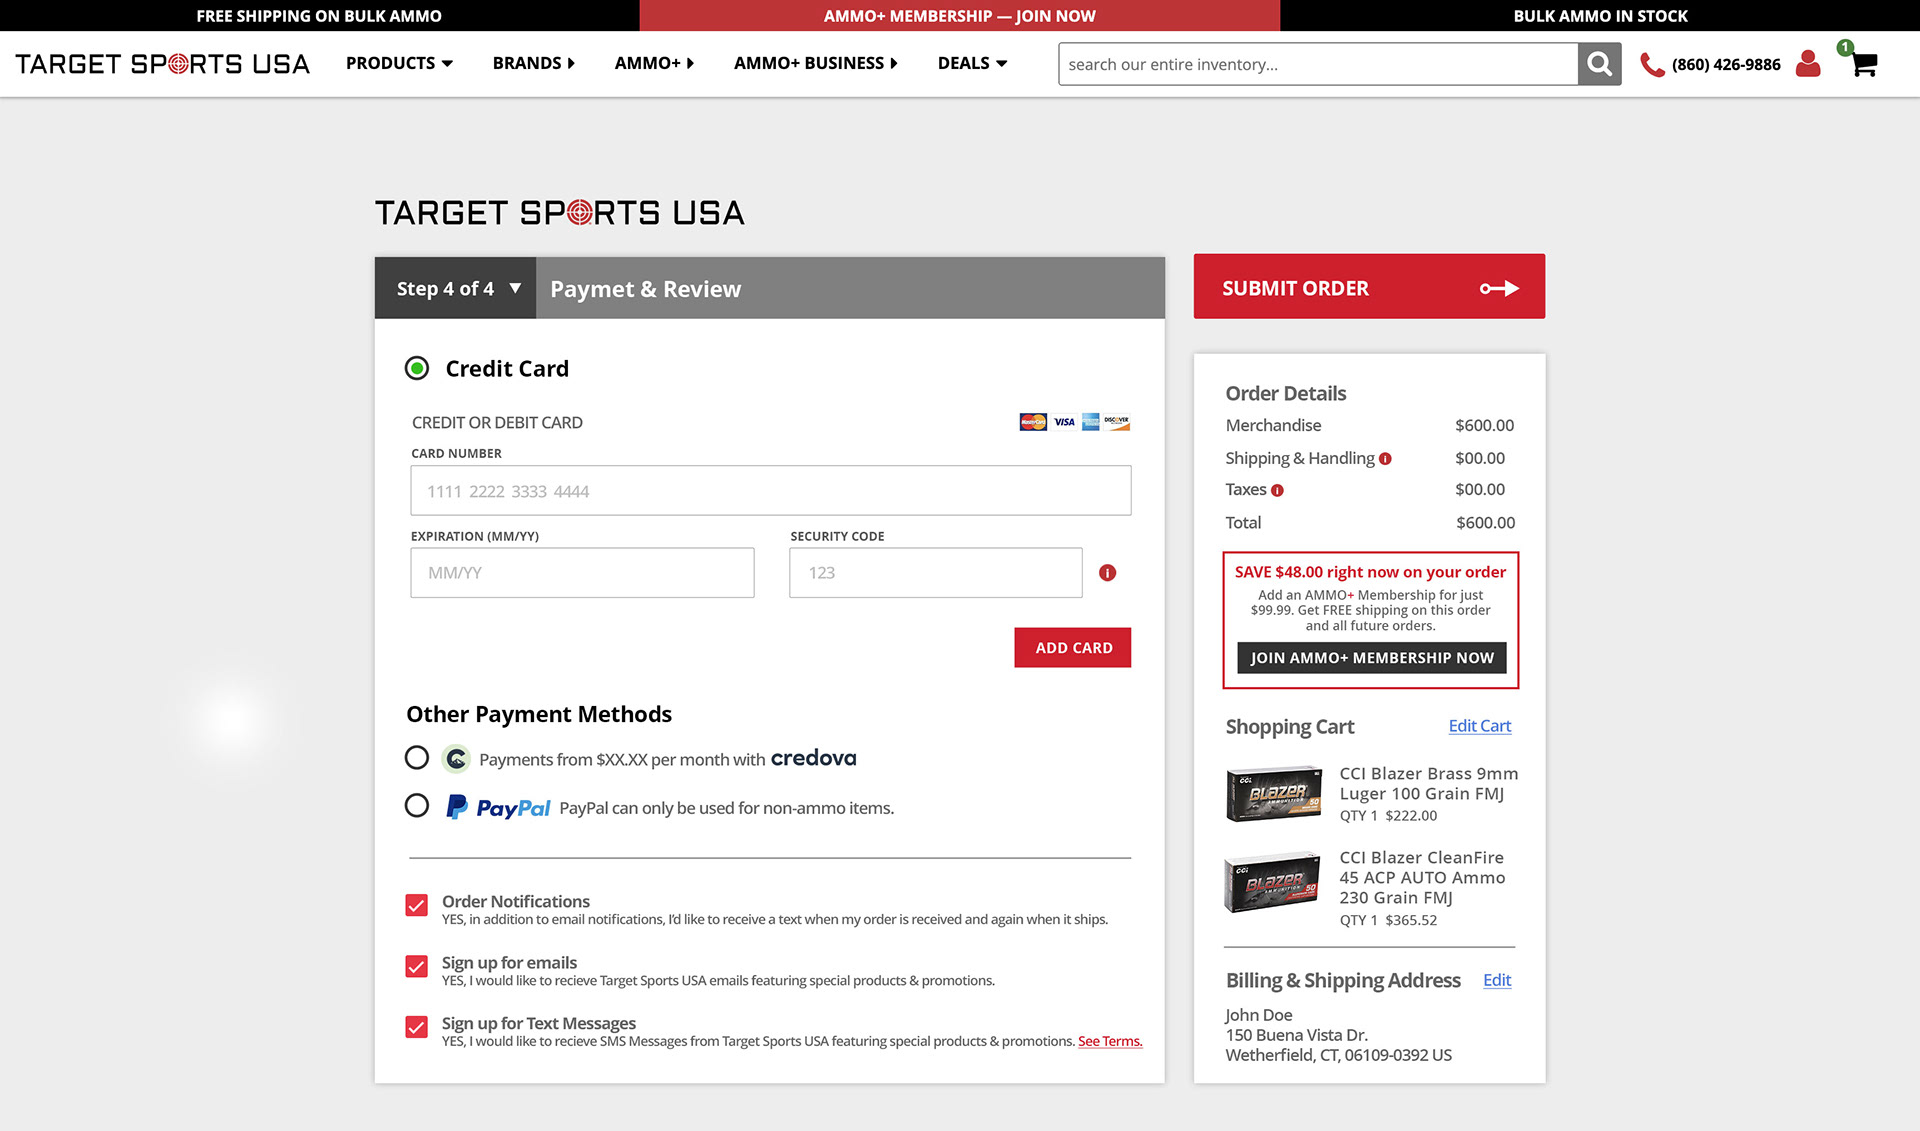Open the PRODUCTS dropdown menu
This screenshot has height=1131, width=1920.
[399, 63]
